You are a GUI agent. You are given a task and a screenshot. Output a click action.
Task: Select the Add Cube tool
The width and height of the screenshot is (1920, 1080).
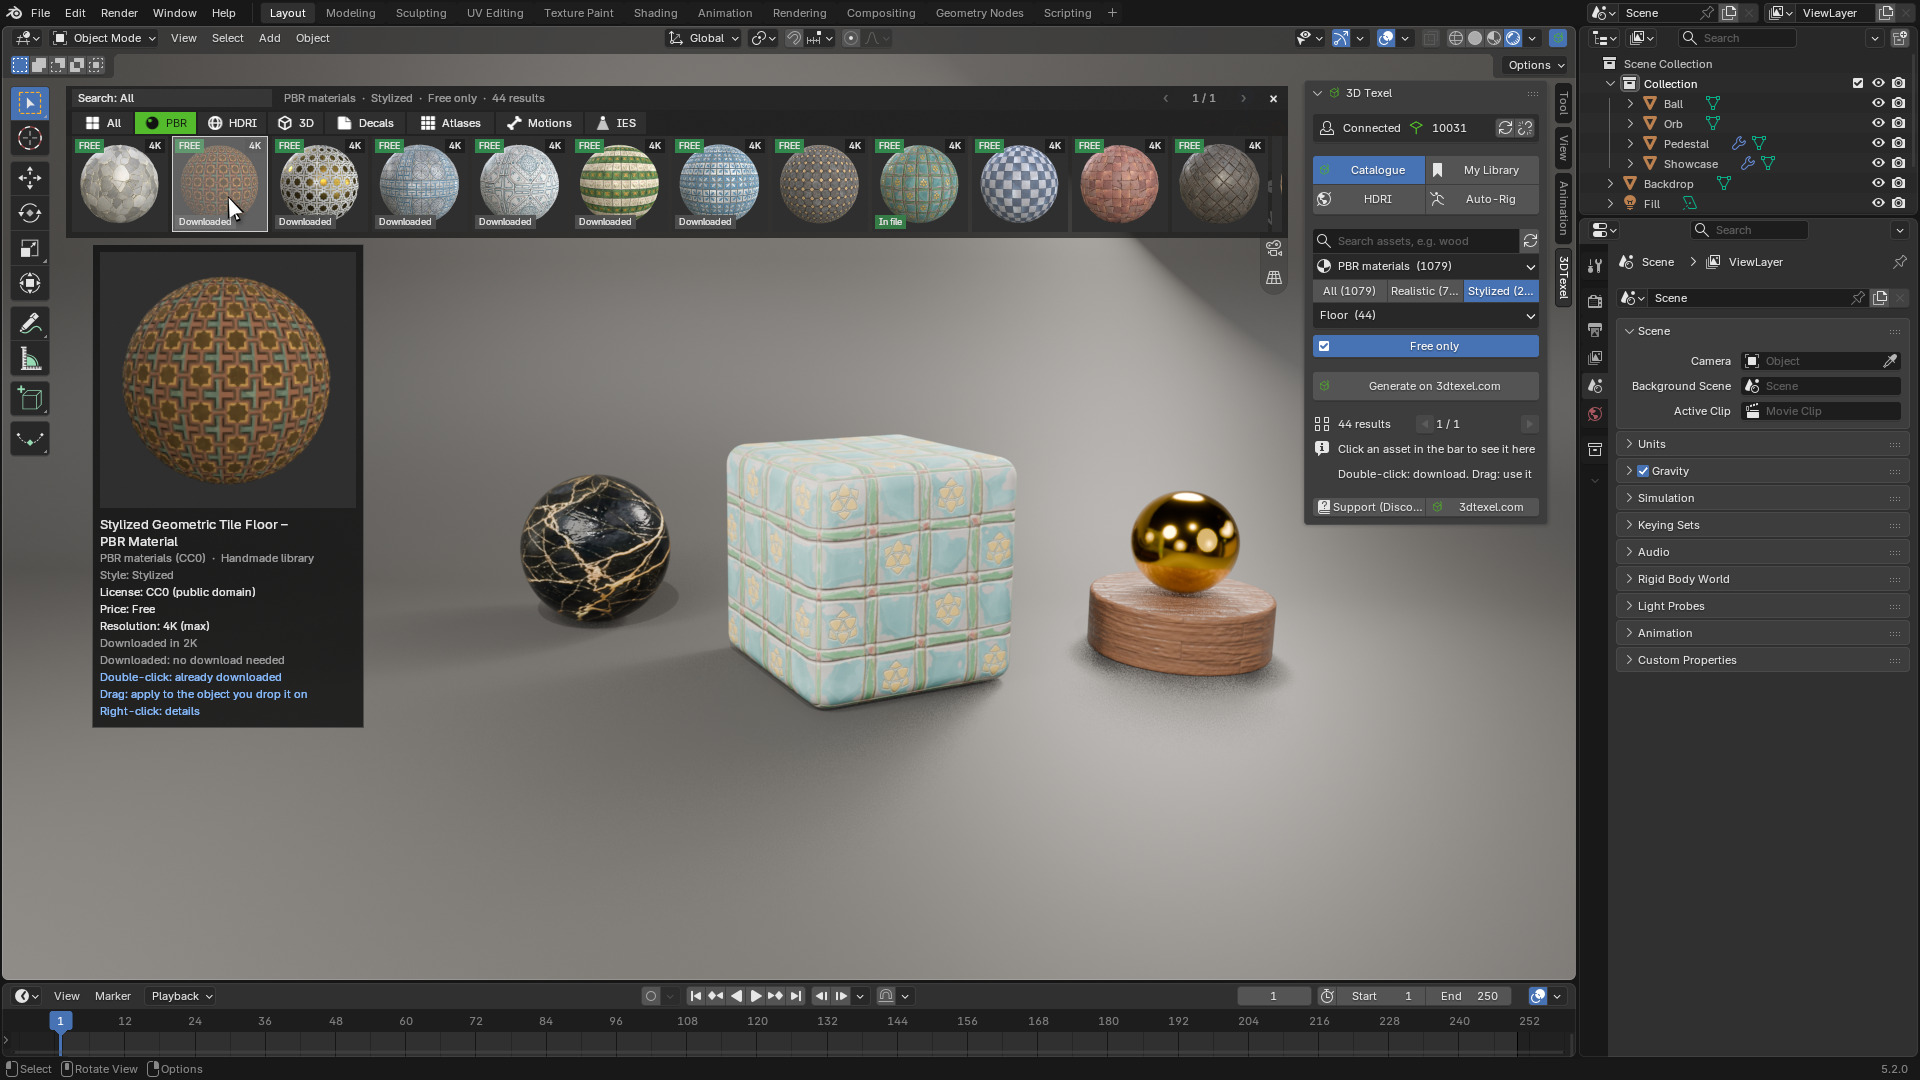coord(30,400)
